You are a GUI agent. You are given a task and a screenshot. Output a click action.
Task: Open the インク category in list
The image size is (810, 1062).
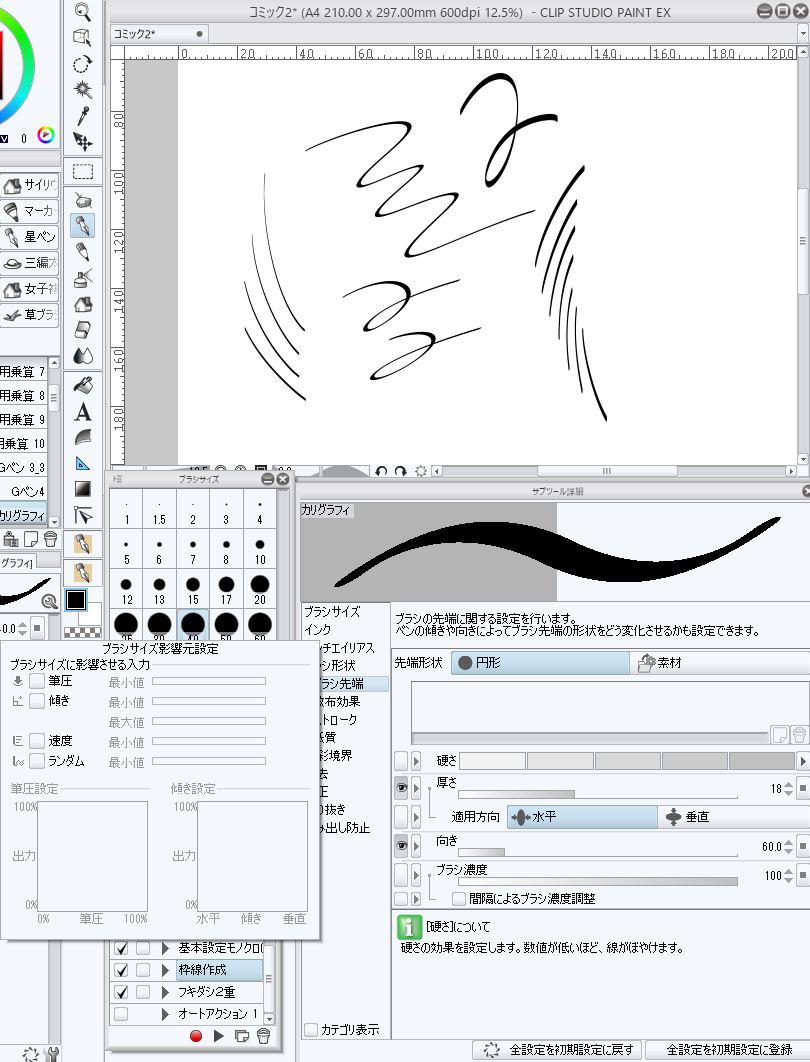(345, 629)
